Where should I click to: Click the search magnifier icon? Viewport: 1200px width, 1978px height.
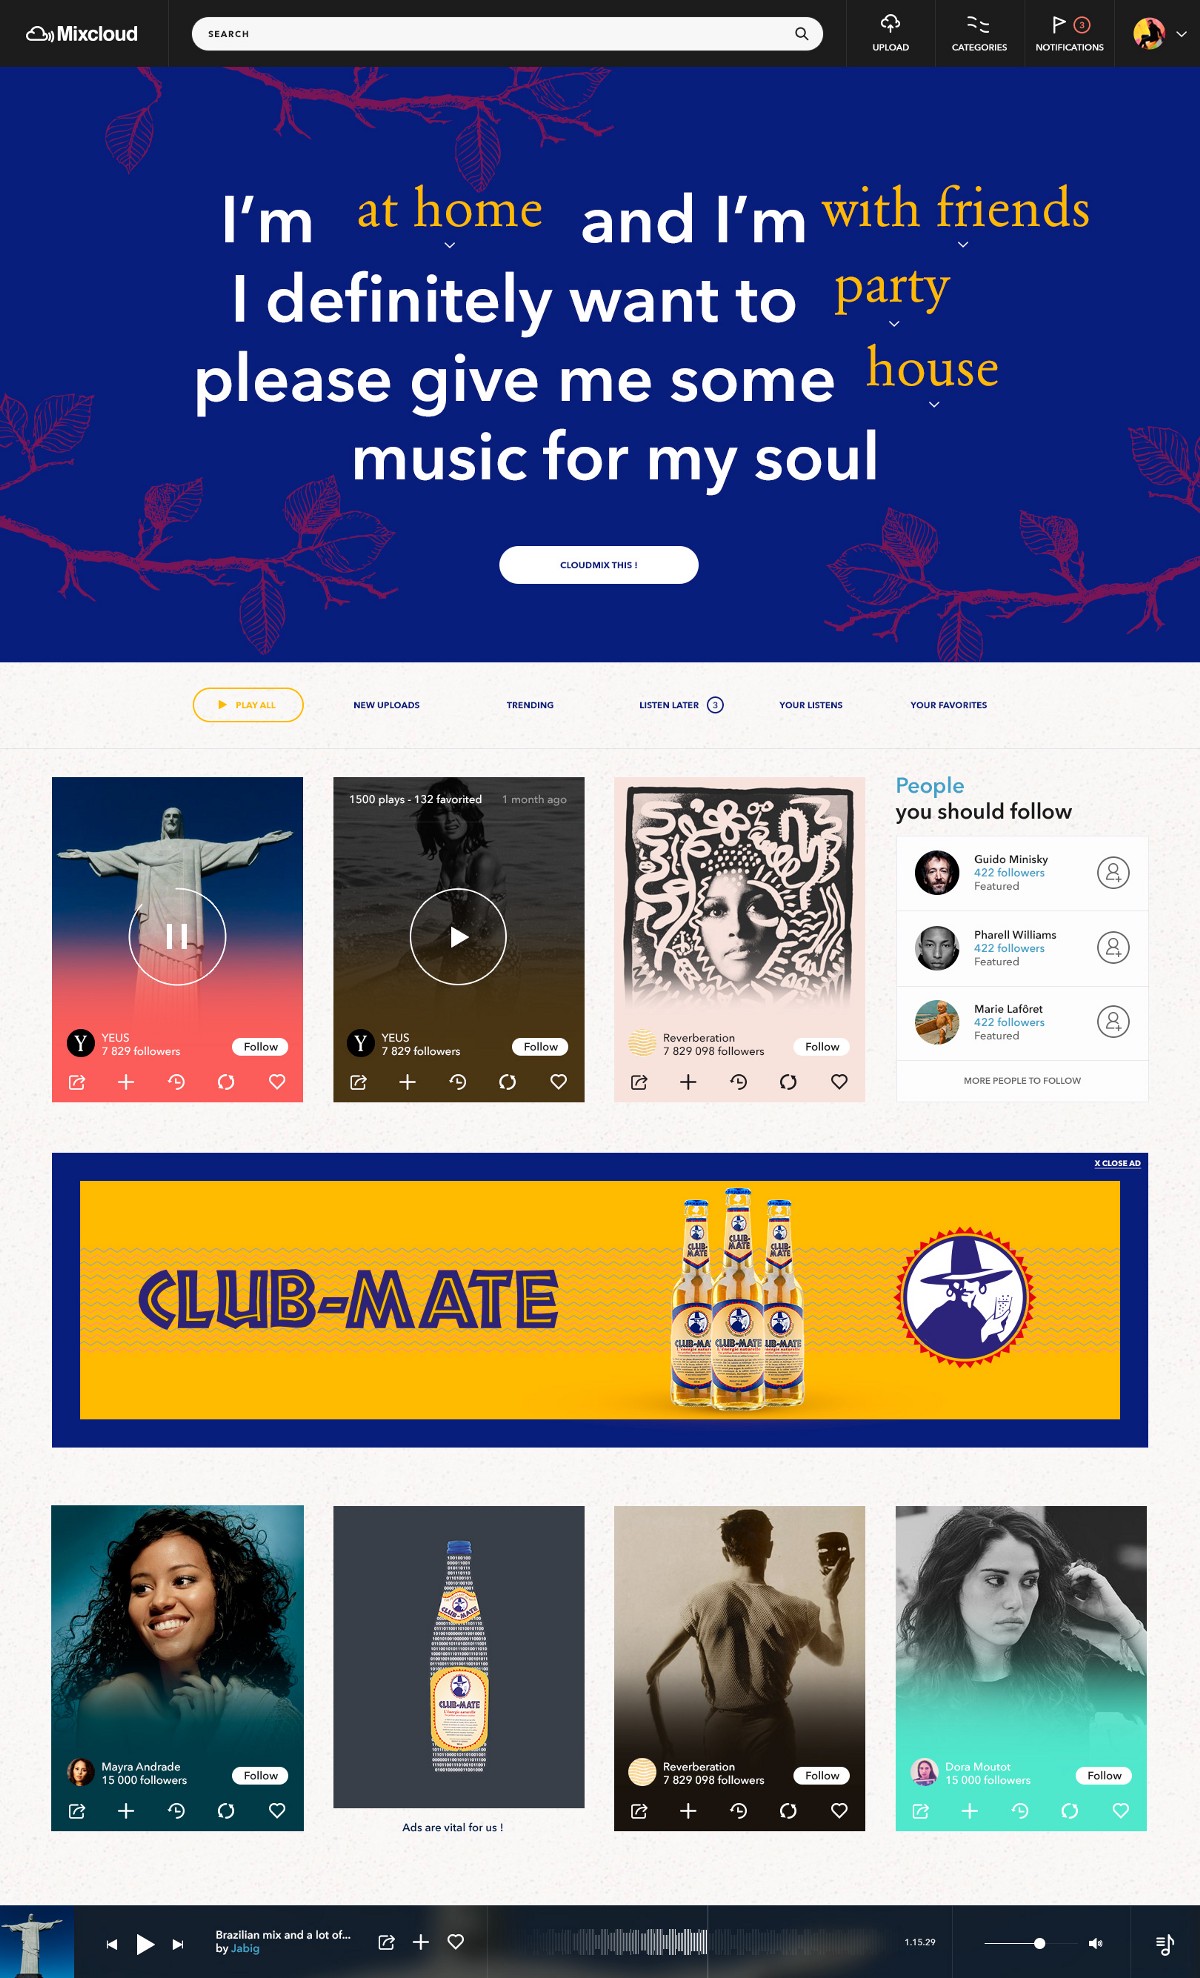pos(801,34)
